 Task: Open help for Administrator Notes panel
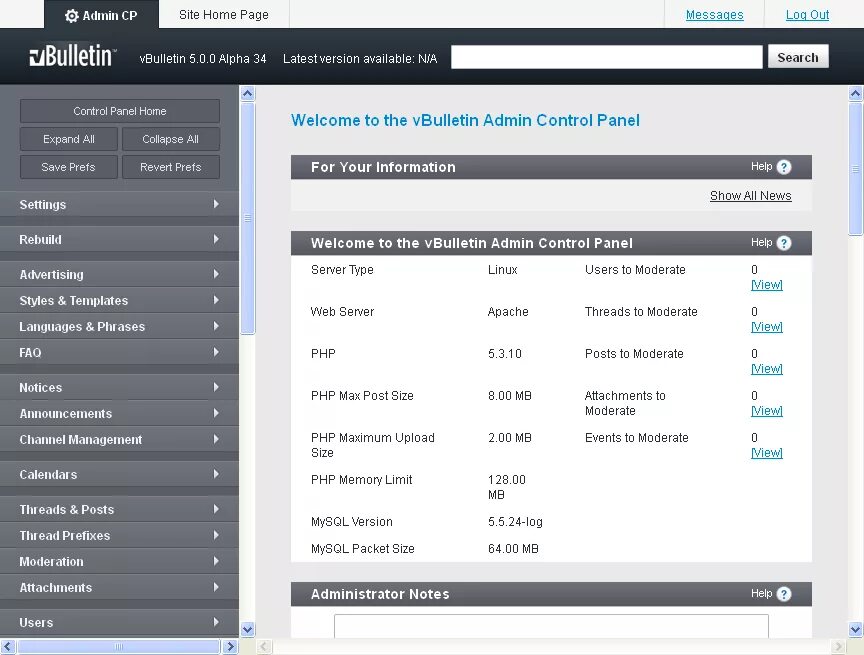[784, 594]
